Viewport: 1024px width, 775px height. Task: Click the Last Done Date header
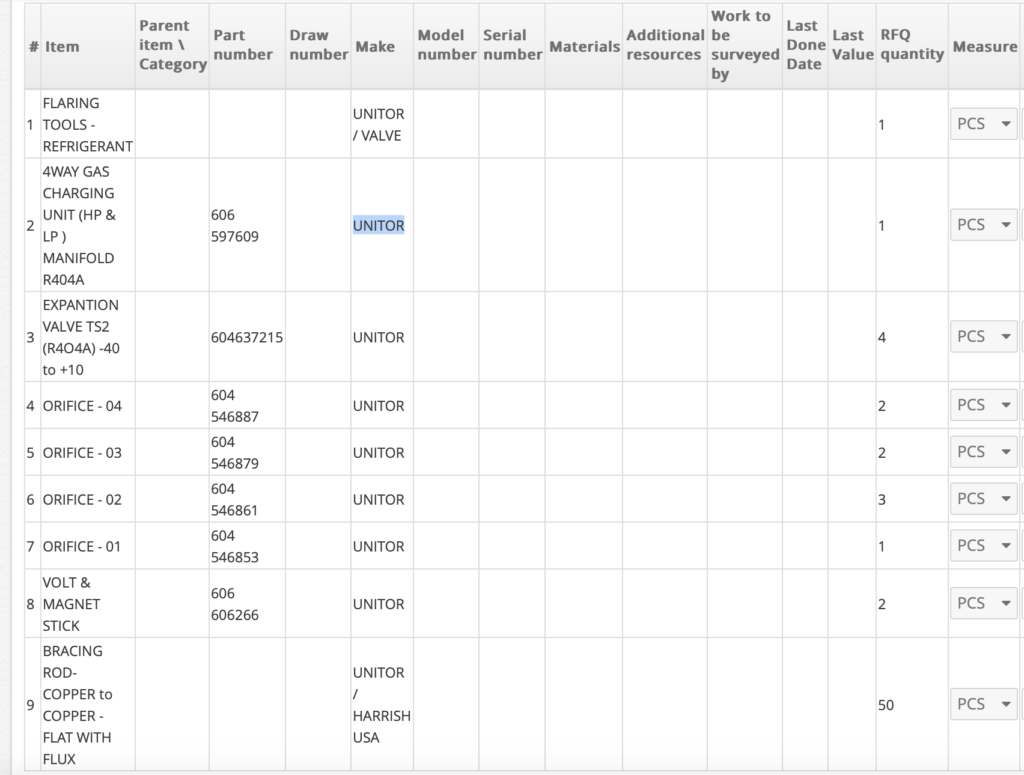coord(804,45)
